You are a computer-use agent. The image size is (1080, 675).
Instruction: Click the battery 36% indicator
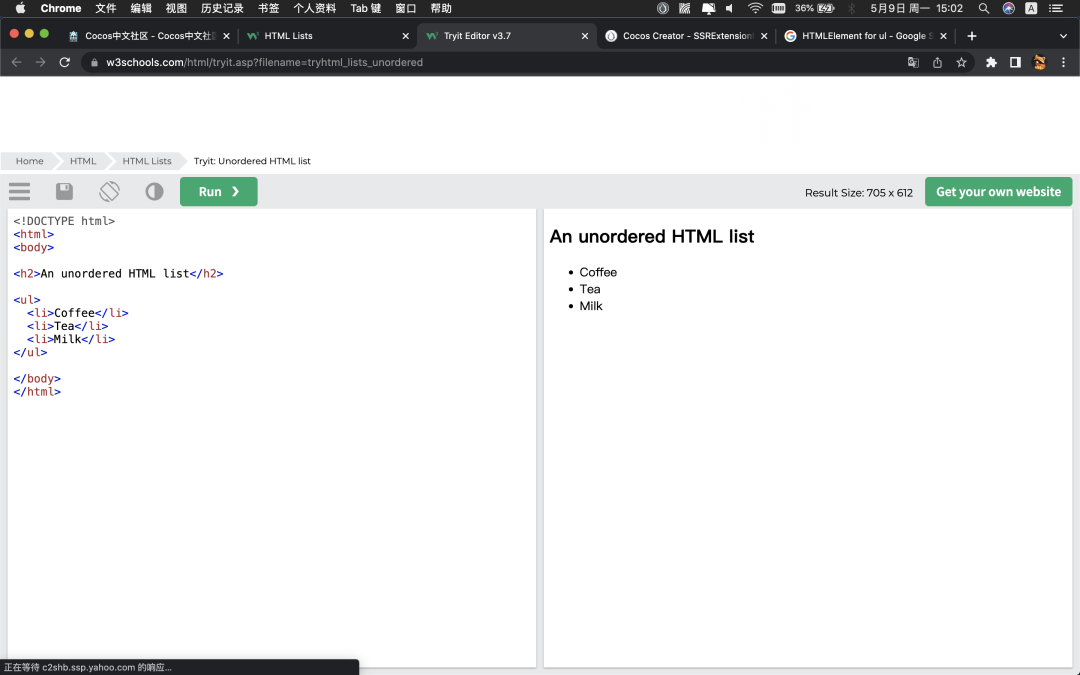815,8
